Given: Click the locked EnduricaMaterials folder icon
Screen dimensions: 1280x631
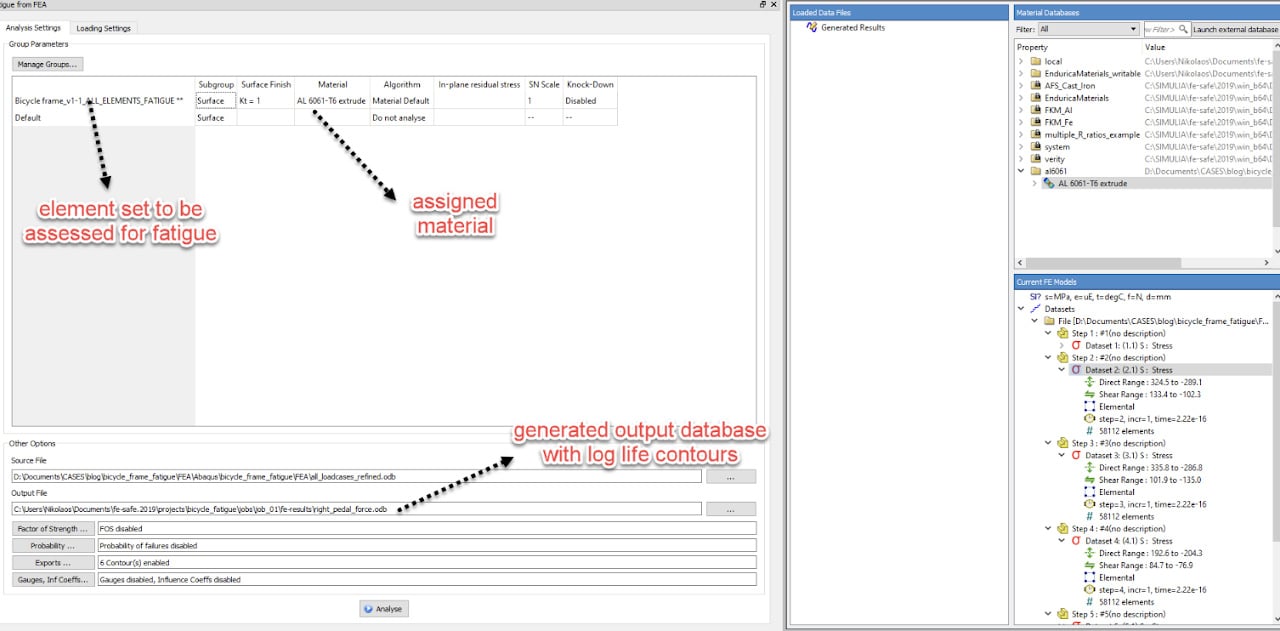Looking at the screenshot, I should (1035, 98).
